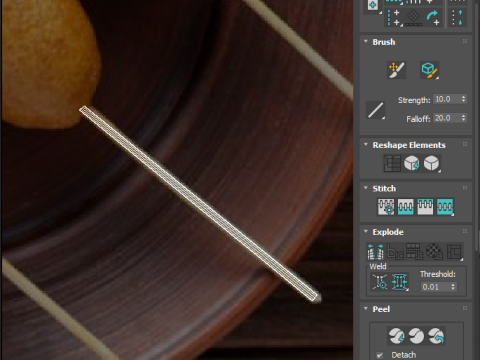Collapse the Stitch rollout

[366, 188]
